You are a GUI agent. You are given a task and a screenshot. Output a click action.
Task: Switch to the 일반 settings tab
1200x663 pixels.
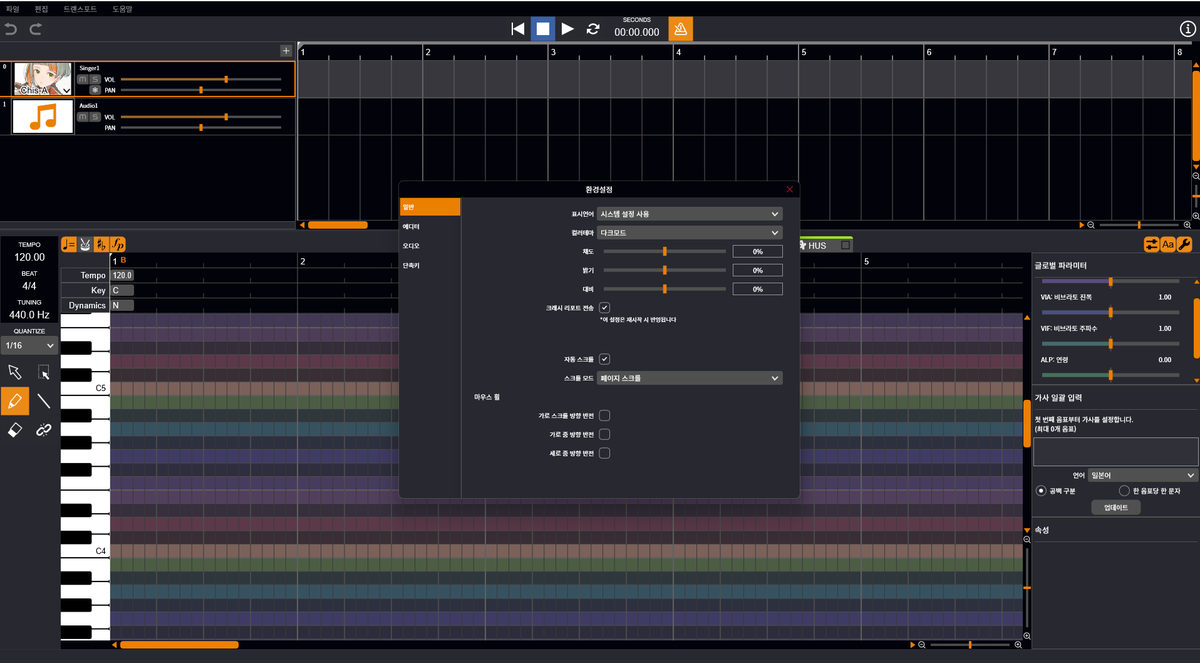point(430,207)
